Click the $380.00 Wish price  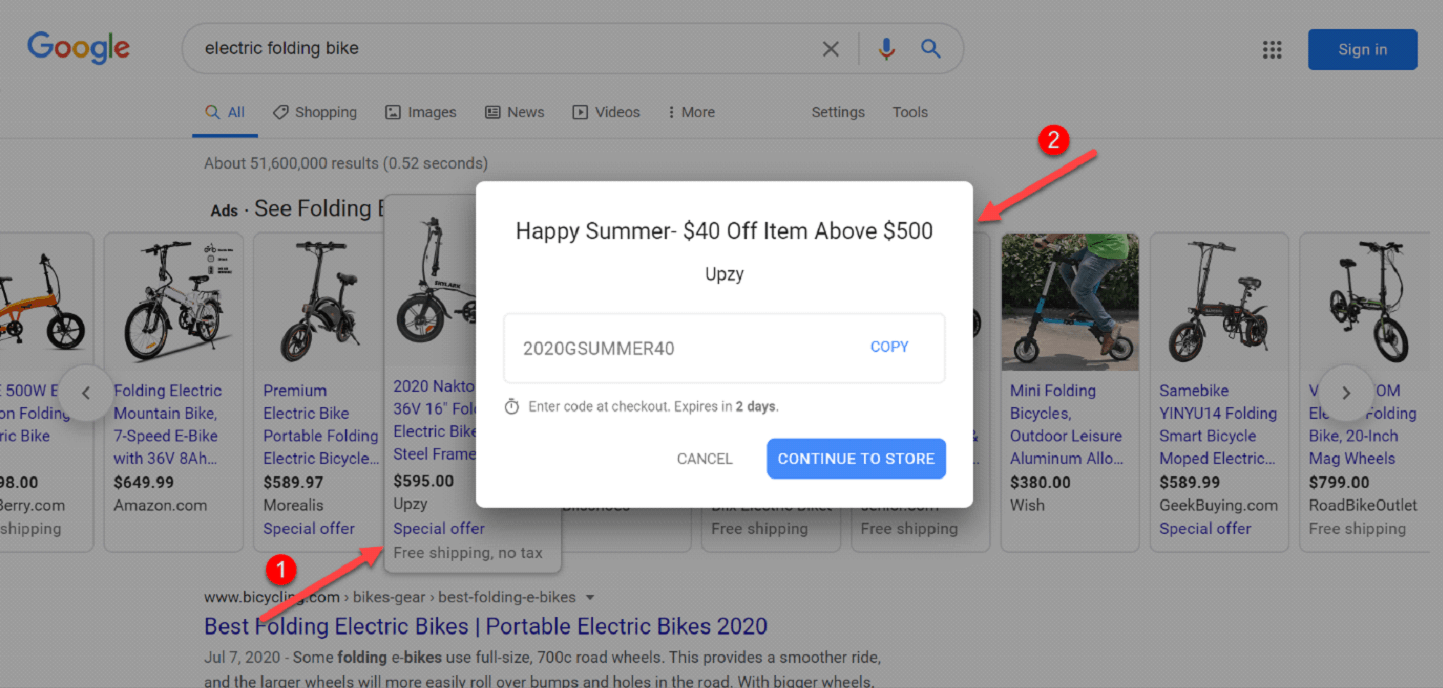1040,482
